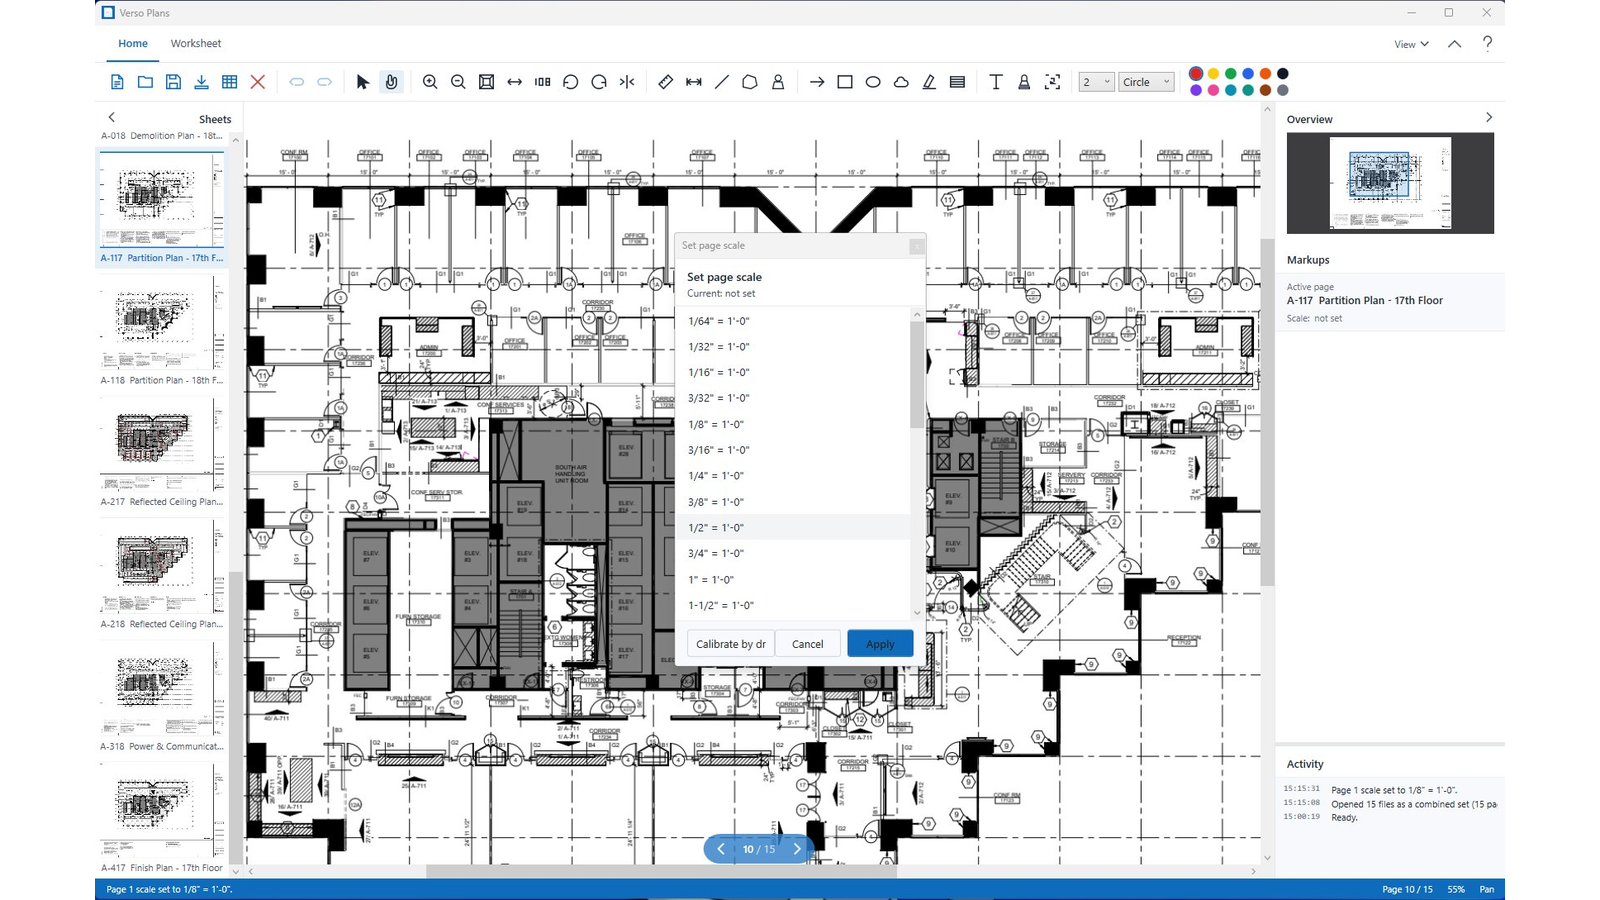This screenshot has width=1600, height=900.
Task: Open the line width 2 dropdown
Action: (1096, 82)
